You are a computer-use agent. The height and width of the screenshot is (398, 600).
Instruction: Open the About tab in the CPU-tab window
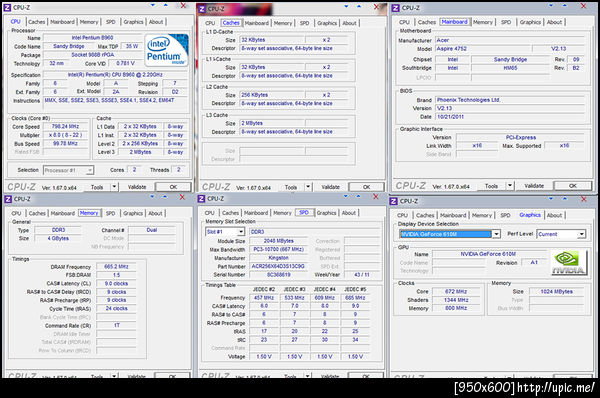[x=156, y=22]
